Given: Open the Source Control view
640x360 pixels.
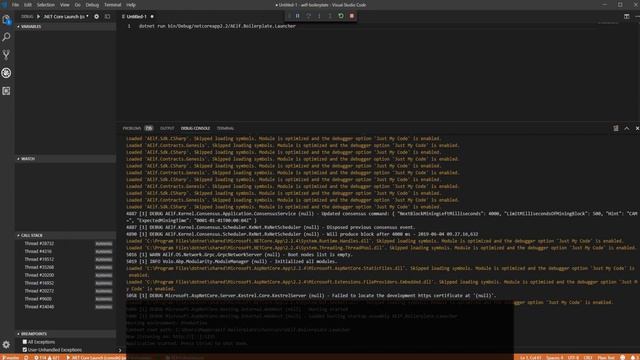Looking at the screenshot, I should pyautogui.click(x=6, y=55).
